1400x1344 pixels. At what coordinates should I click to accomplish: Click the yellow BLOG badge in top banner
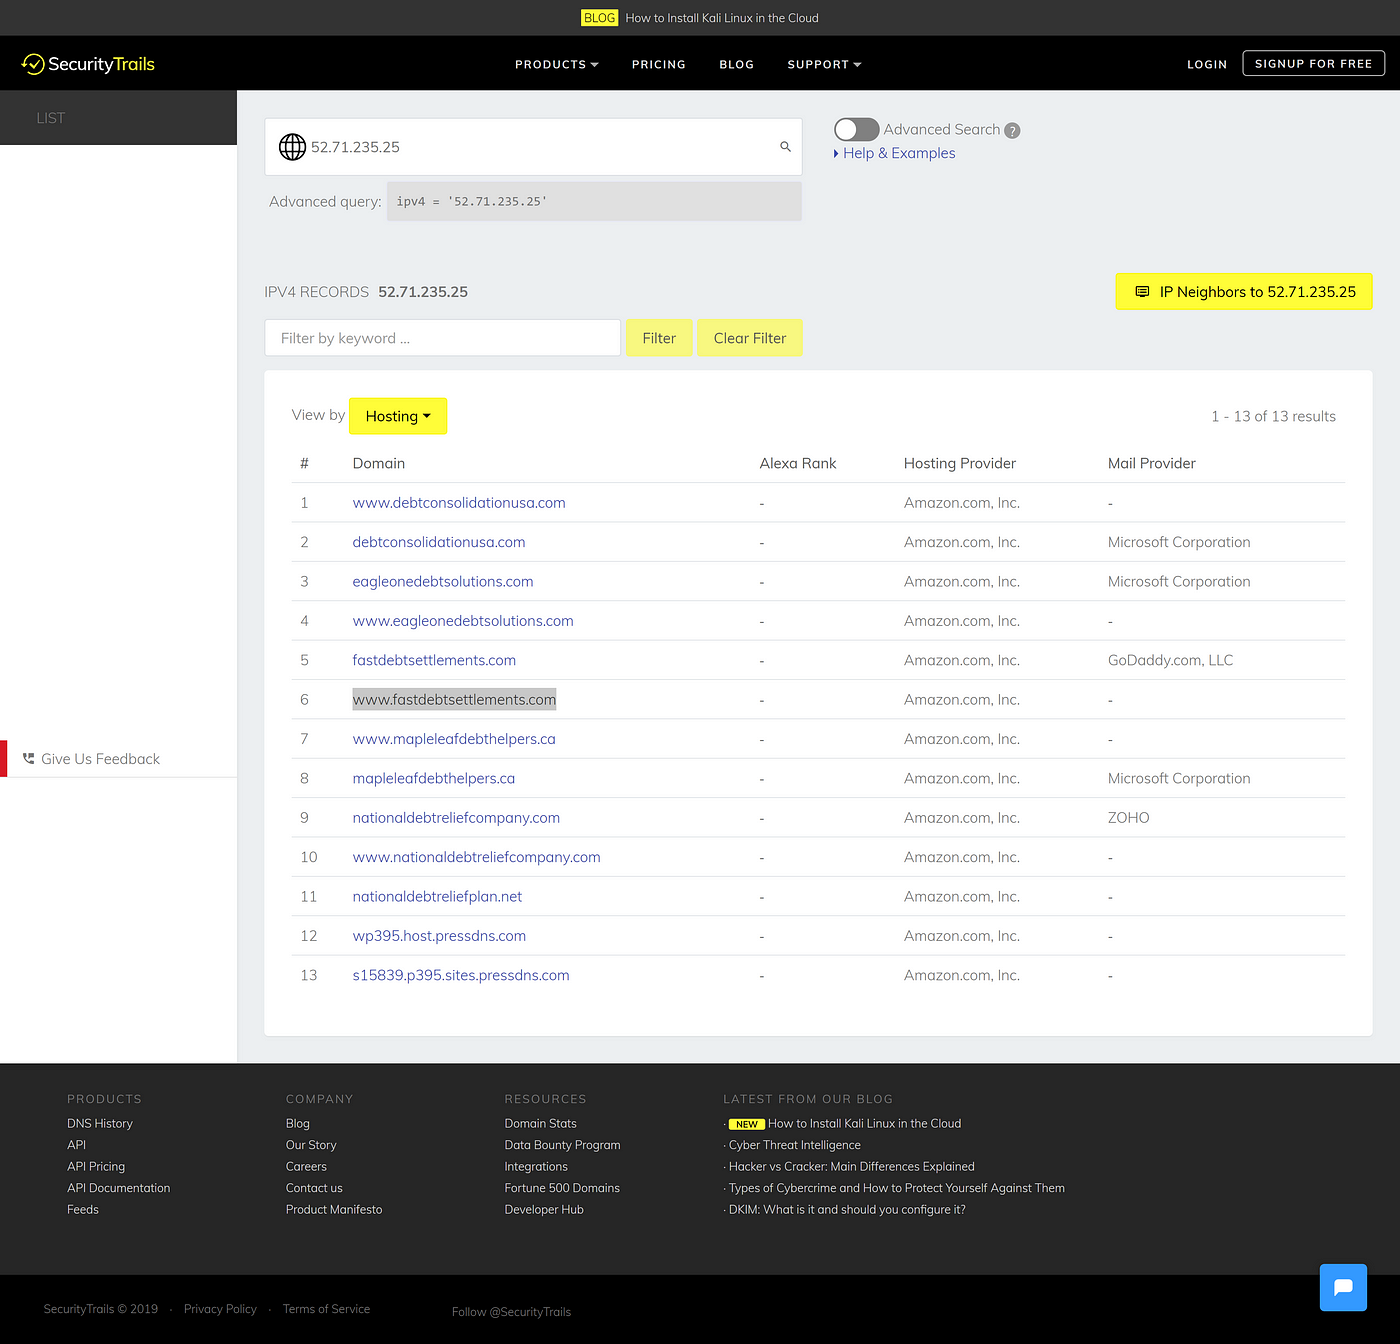599,18
